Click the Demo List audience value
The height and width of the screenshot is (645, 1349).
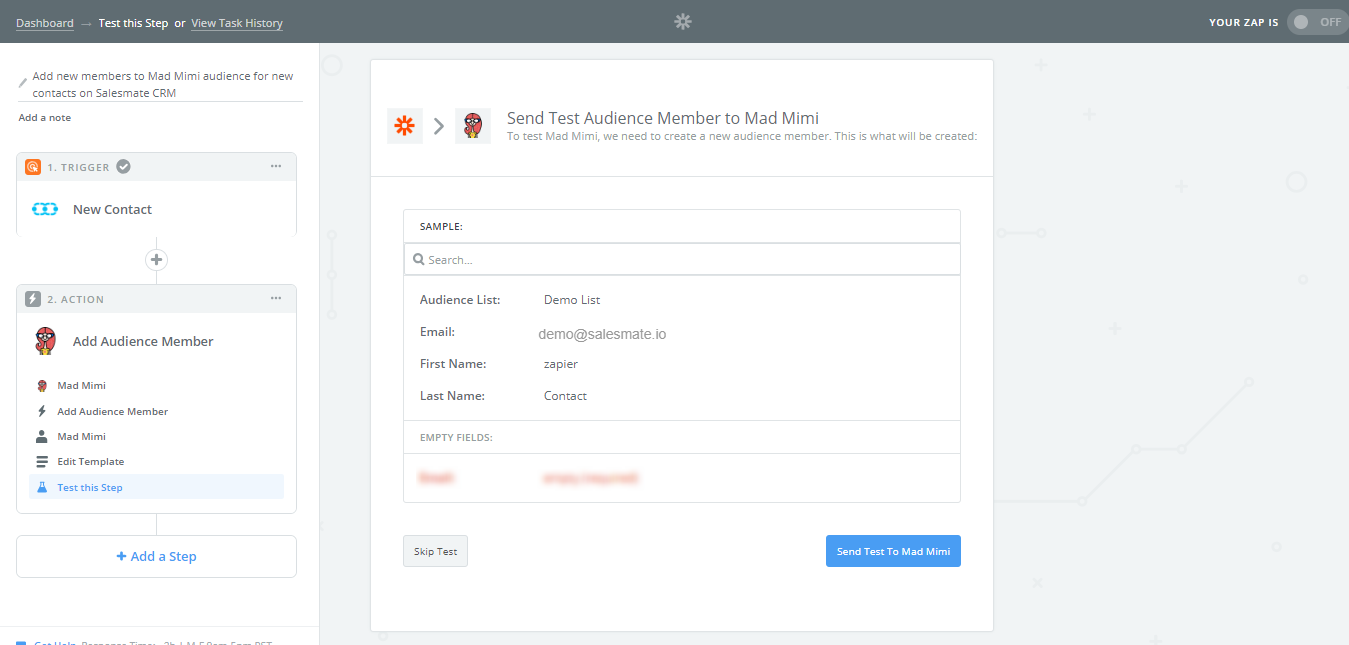[572, 300]
